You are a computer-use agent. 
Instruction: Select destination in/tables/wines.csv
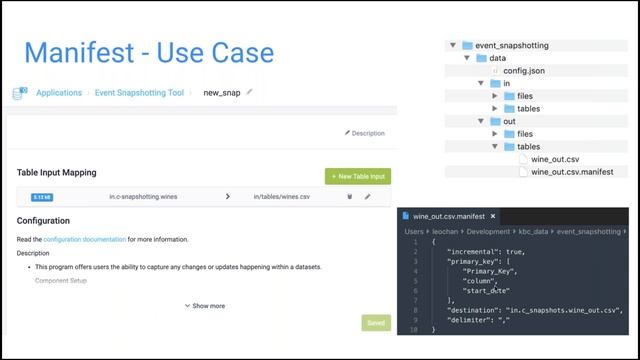point(282,197)
